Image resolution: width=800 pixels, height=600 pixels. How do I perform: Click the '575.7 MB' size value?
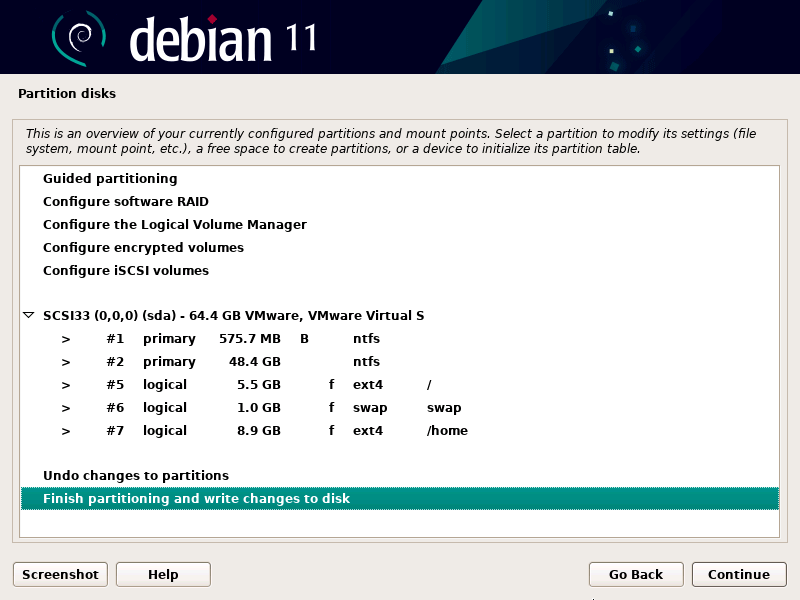click(249, 339)
